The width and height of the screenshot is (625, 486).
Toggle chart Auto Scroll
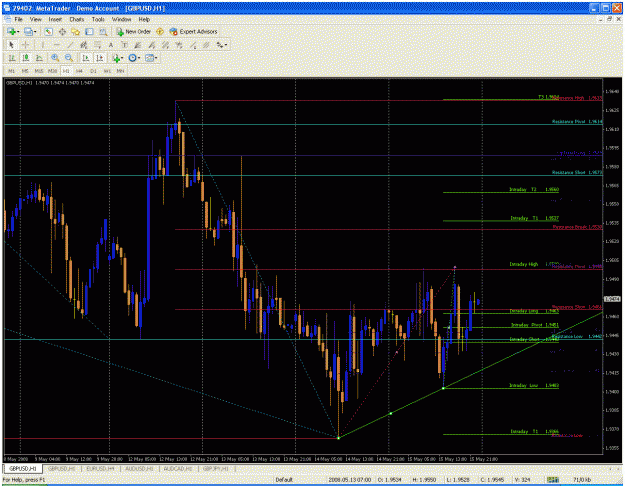coord(85,58)
